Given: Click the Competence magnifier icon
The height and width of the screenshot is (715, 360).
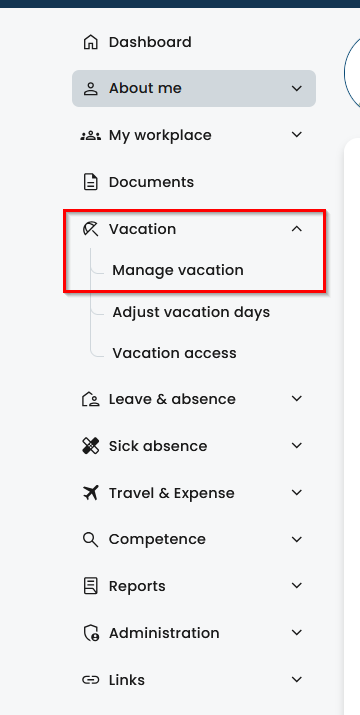Looking at the screenshot, I should (x=90, y=539).
